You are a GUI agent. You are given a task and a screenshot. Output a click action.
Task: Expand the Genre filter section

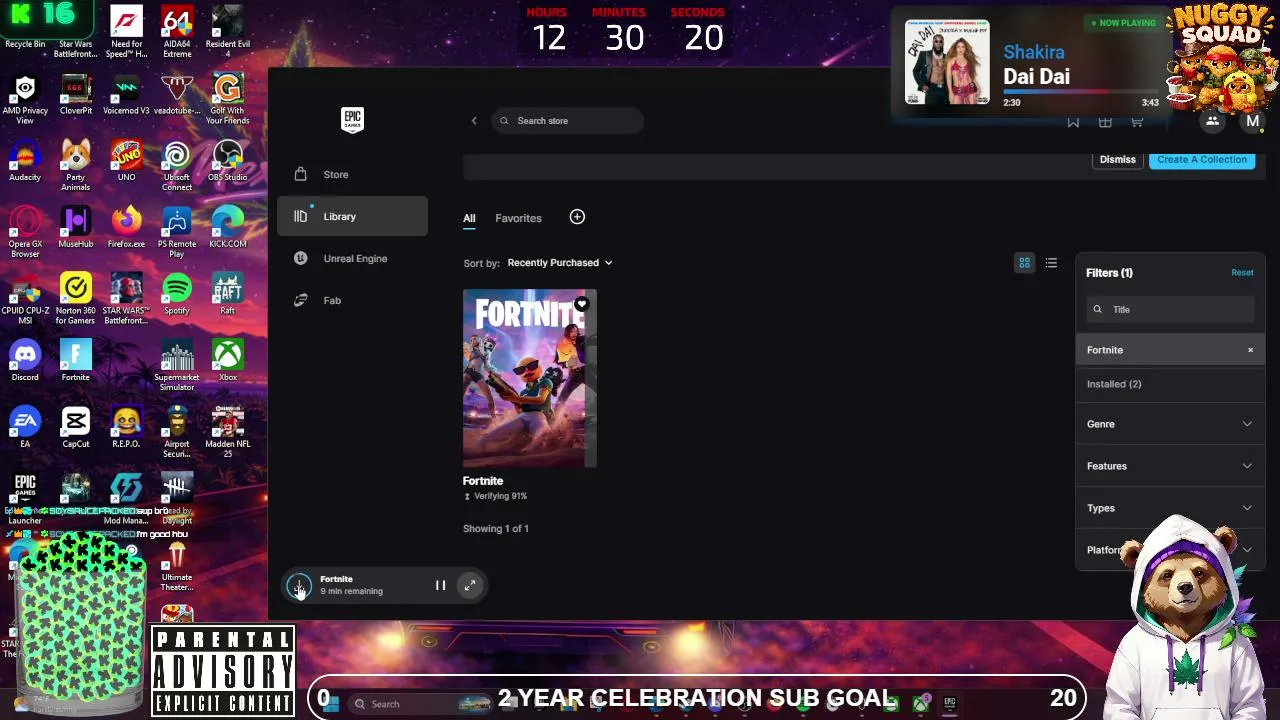click(1170, 424)
